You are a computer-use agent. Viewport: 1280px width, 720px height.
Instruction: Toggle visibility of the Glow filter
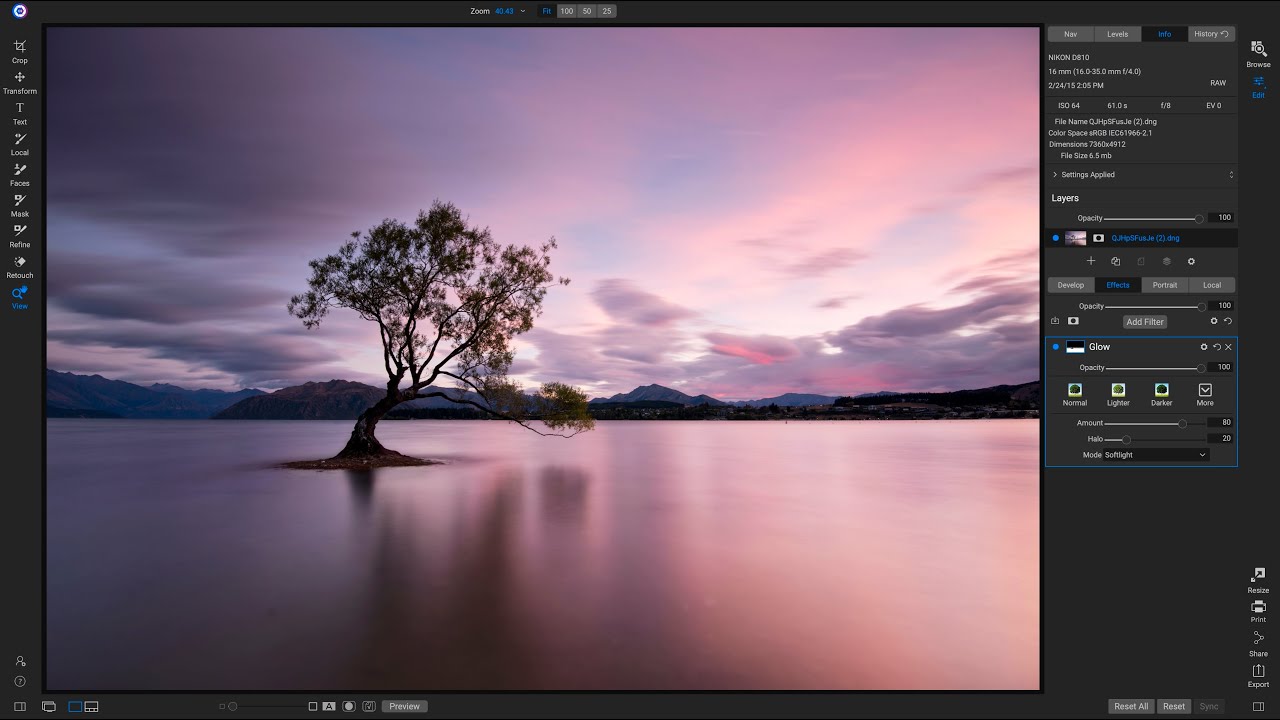(1055, 346)
